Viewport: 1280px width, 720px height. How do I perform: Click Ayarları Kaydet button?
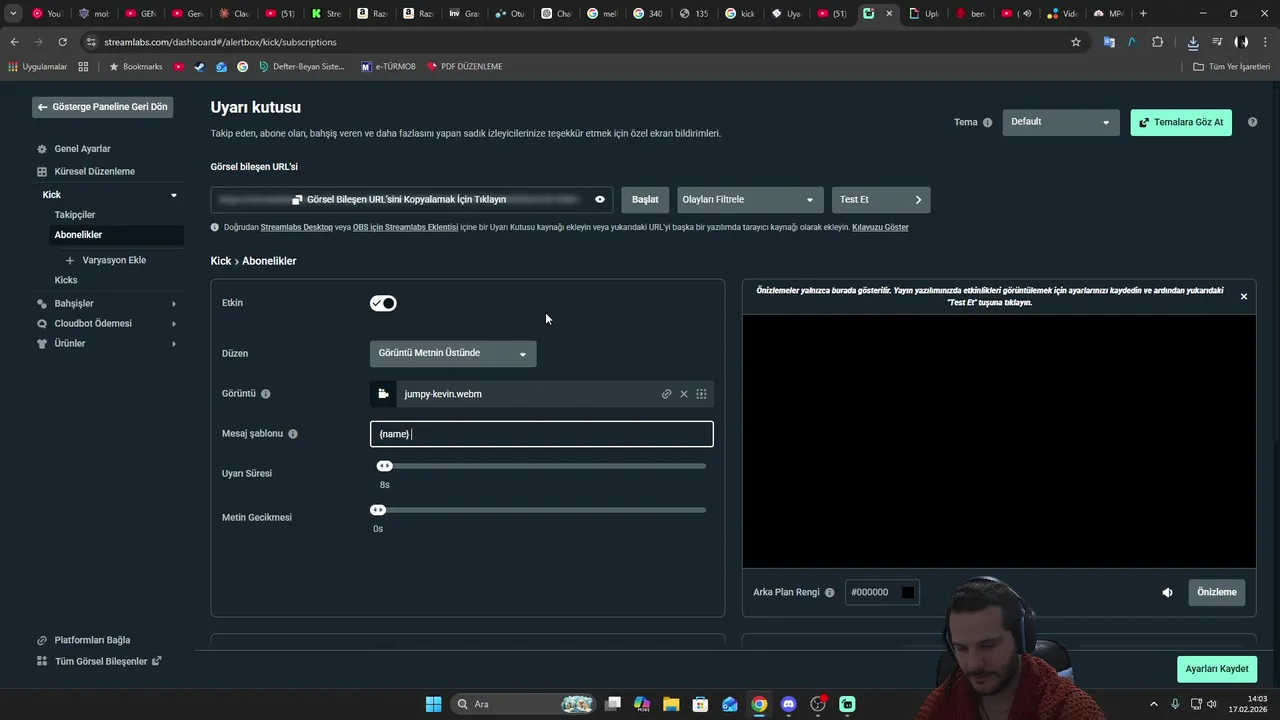pos(1217,669)
